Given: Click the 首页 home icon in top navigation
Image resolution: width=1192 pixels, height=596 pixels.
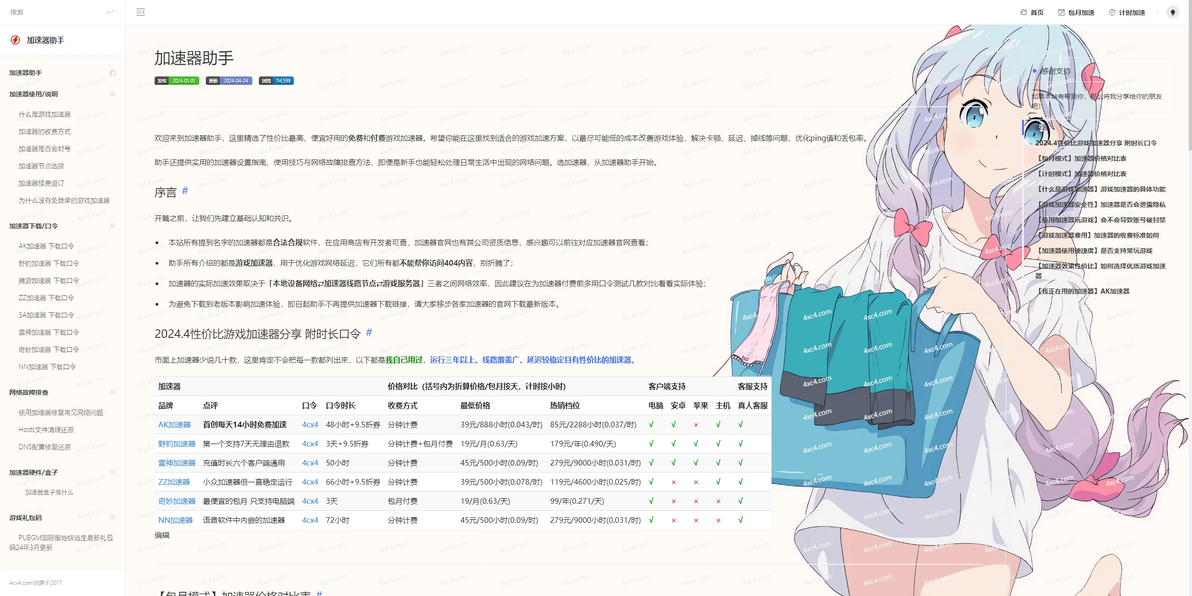Looking at the screenshot, I should coord(1024,12).
